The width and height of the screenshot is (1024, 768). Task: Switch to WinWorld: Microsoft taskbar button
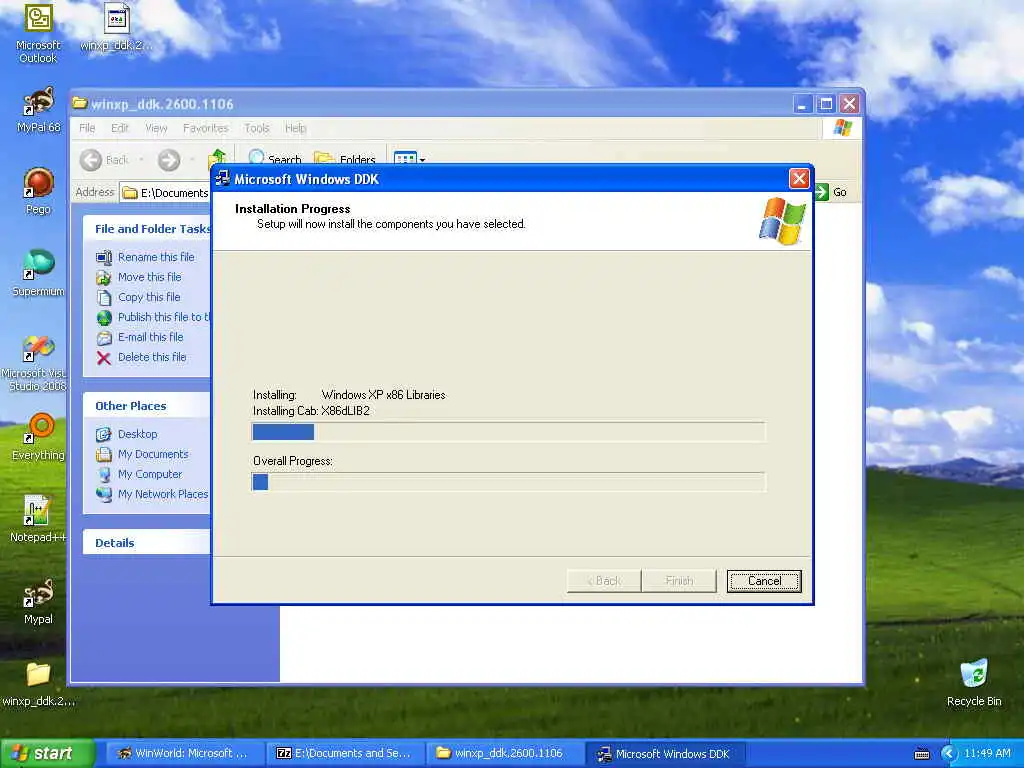click(x=183, y=753)
